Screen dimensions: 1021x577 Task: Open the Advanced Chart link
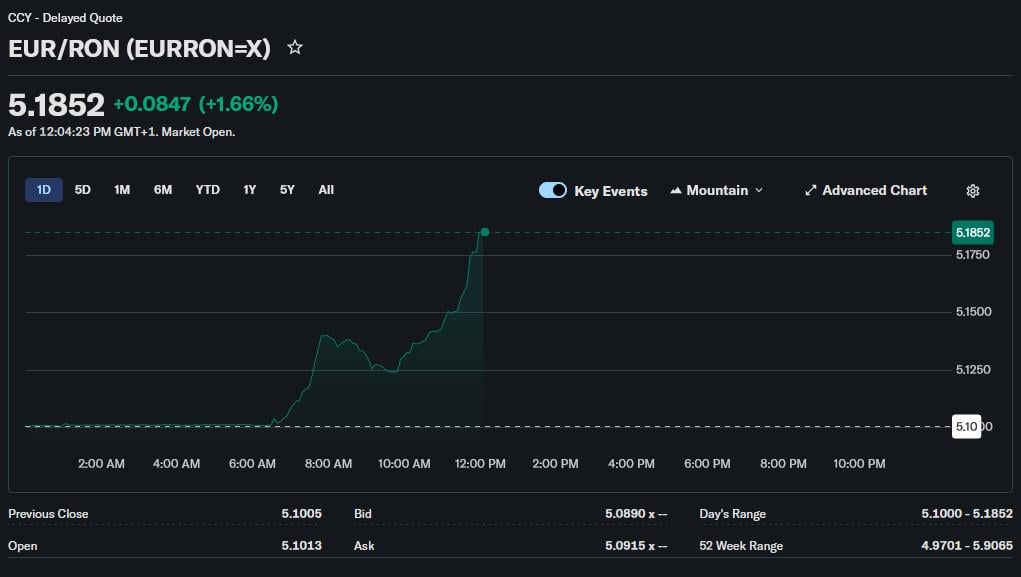pos(874,190)
